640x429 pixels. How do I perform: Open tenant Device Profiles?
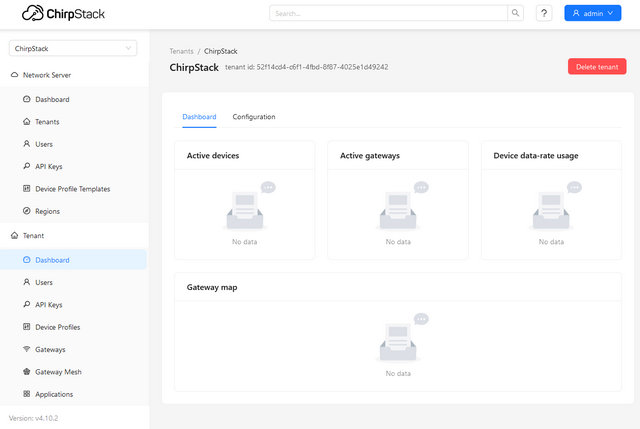tap(57, 327)
